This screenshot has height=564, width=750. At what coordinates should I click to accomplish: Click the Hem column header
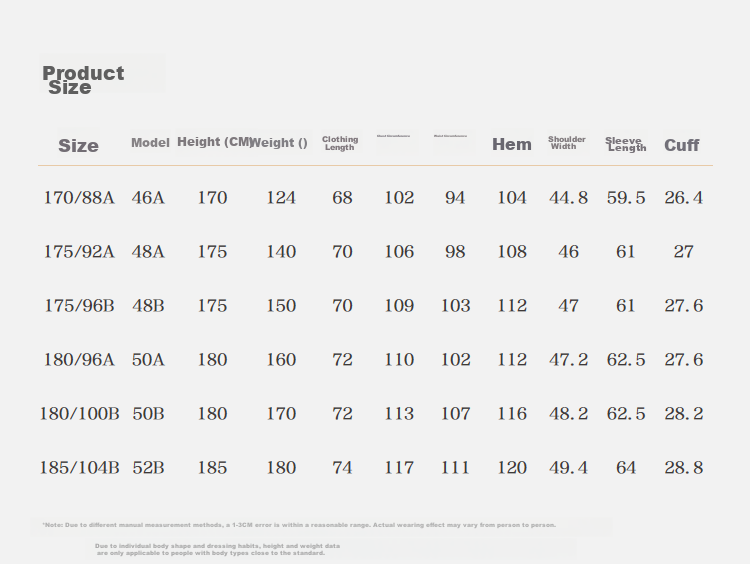pyautogui.click(x=512, y=144)
